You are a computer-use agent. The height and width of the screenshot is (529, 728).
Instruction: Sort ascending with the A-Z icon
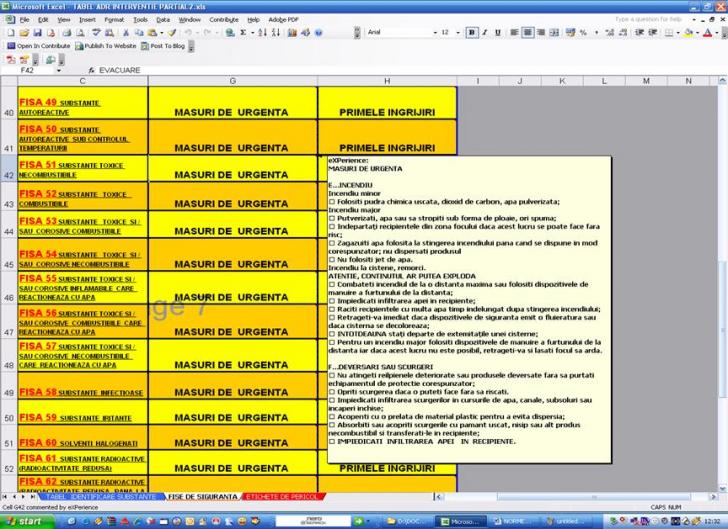262,33
